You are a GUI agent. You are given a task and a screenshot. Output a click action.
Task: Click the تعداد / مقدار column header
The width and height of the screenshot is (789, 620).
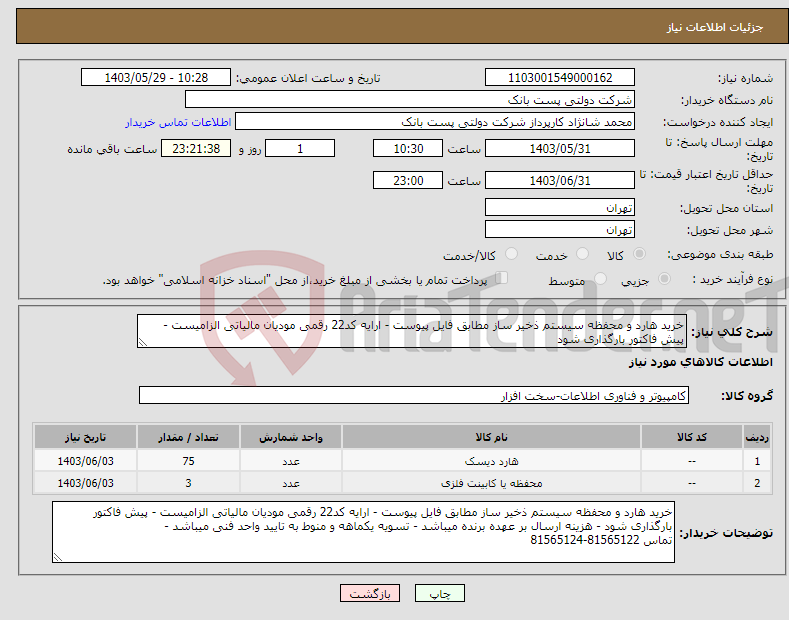click(x=188, y=437)
